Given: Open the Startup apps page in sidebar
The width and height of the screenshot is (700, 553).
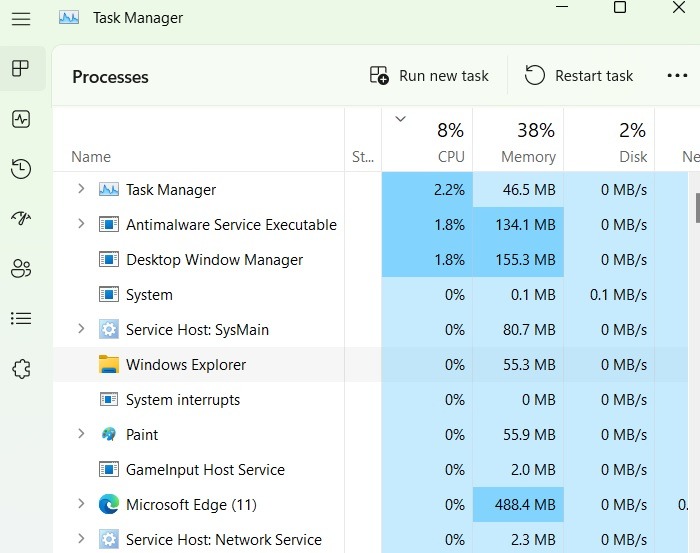Looking at the screenshot, I should pyautogui.click(x=21, y=218).
